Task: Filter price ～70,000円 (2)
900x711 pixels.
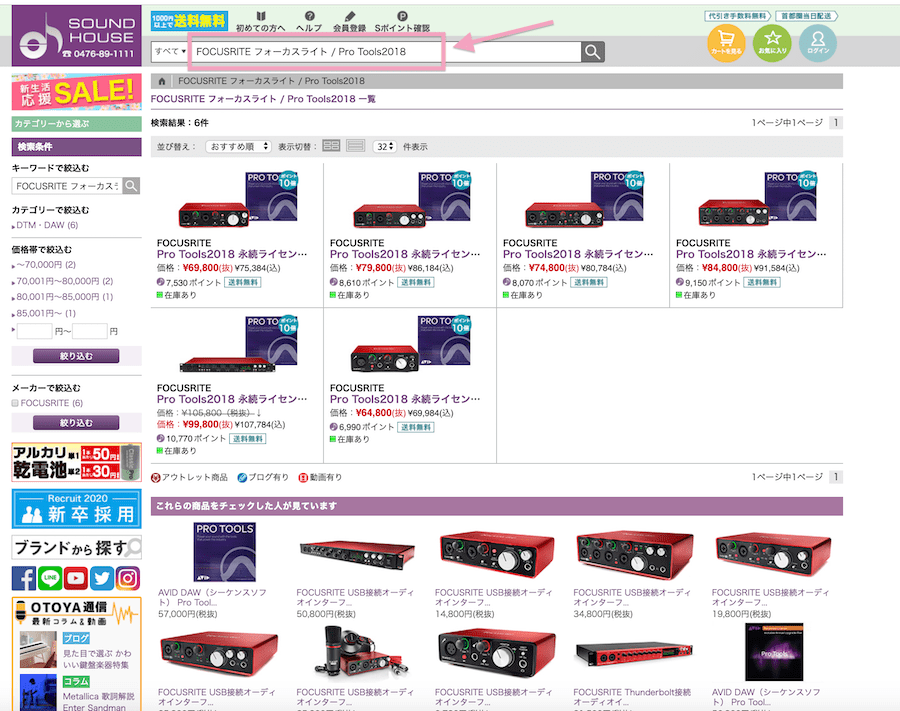Action: click(46, 265)
